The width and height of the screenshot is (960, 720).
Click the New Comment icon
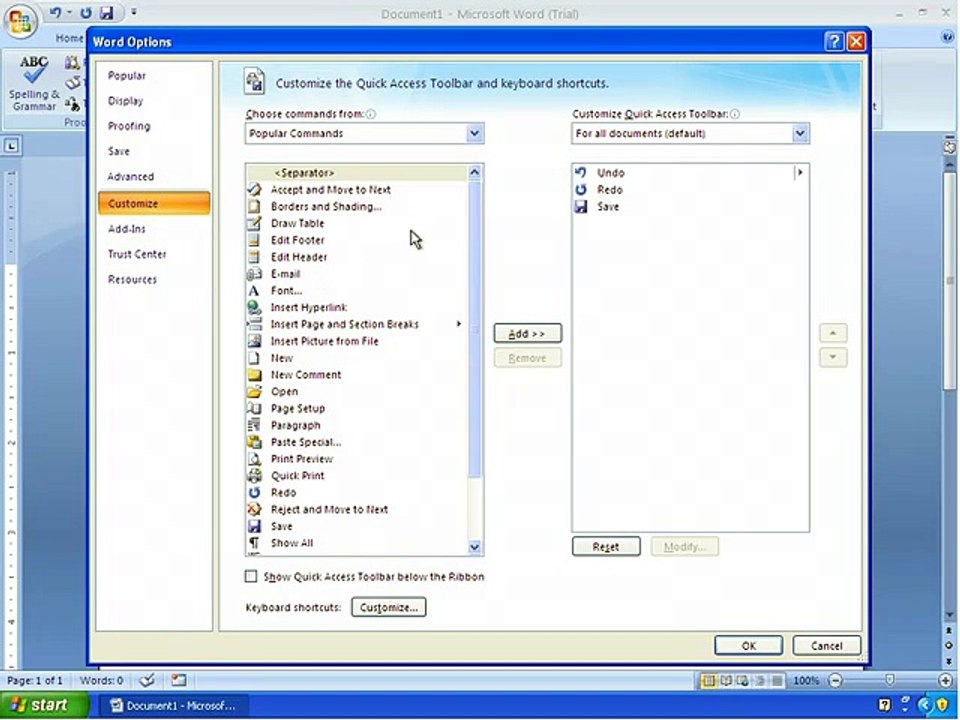point(254,375)
